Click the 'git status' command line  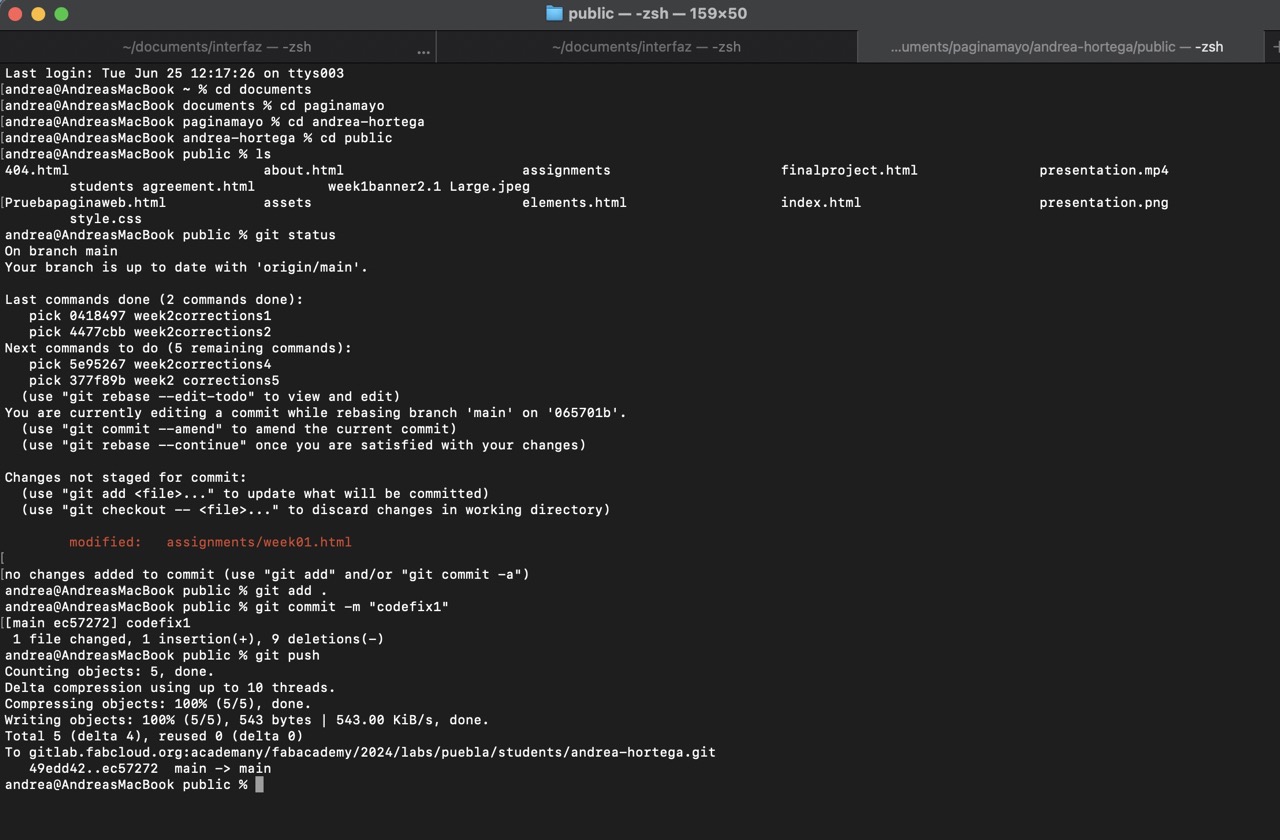[x=170, y=235]
